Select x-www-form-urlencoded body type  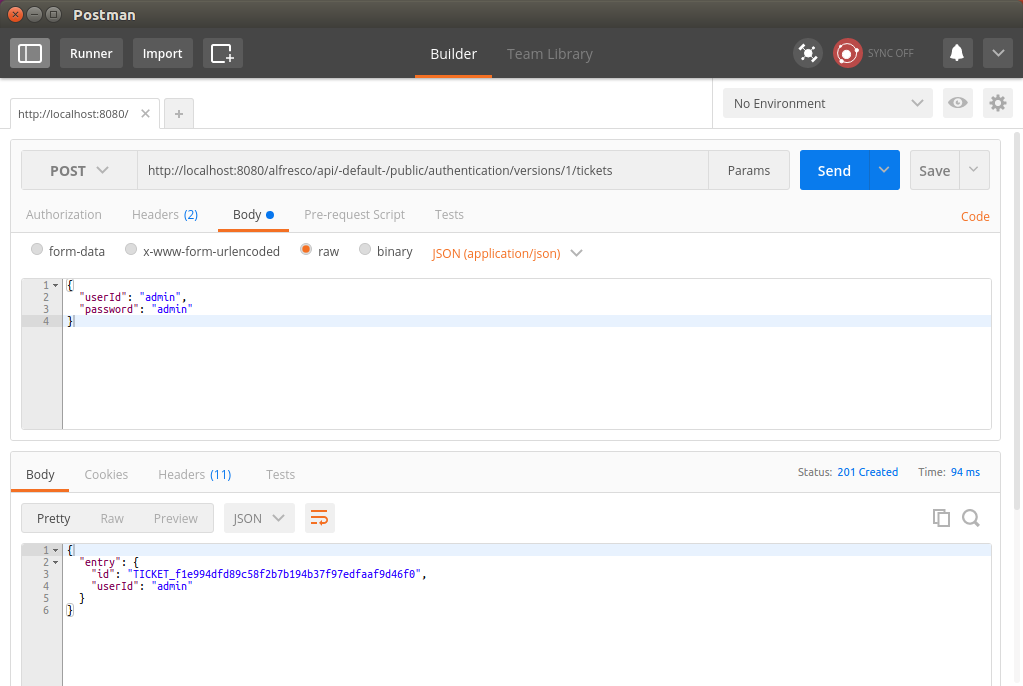point(131,249)
